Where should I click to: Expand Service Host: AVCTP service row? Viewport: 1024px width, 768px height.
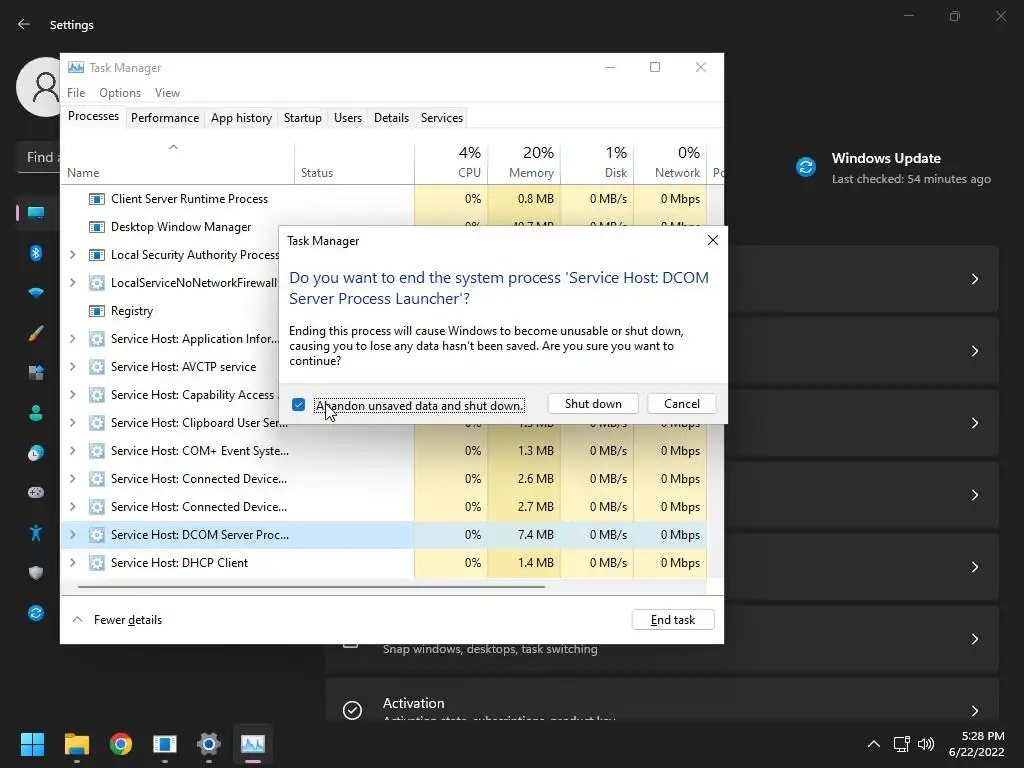tap(72, 367)
